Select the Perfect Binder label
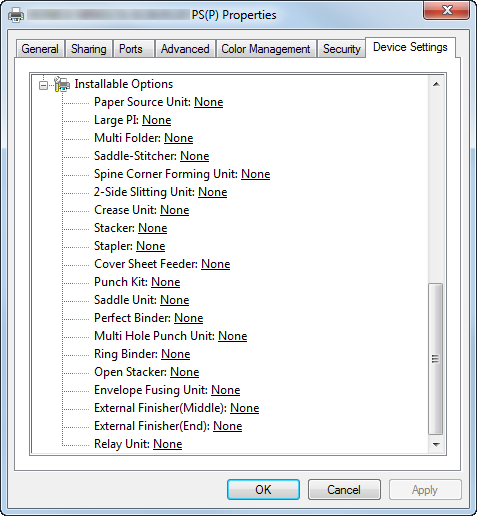 133,318
